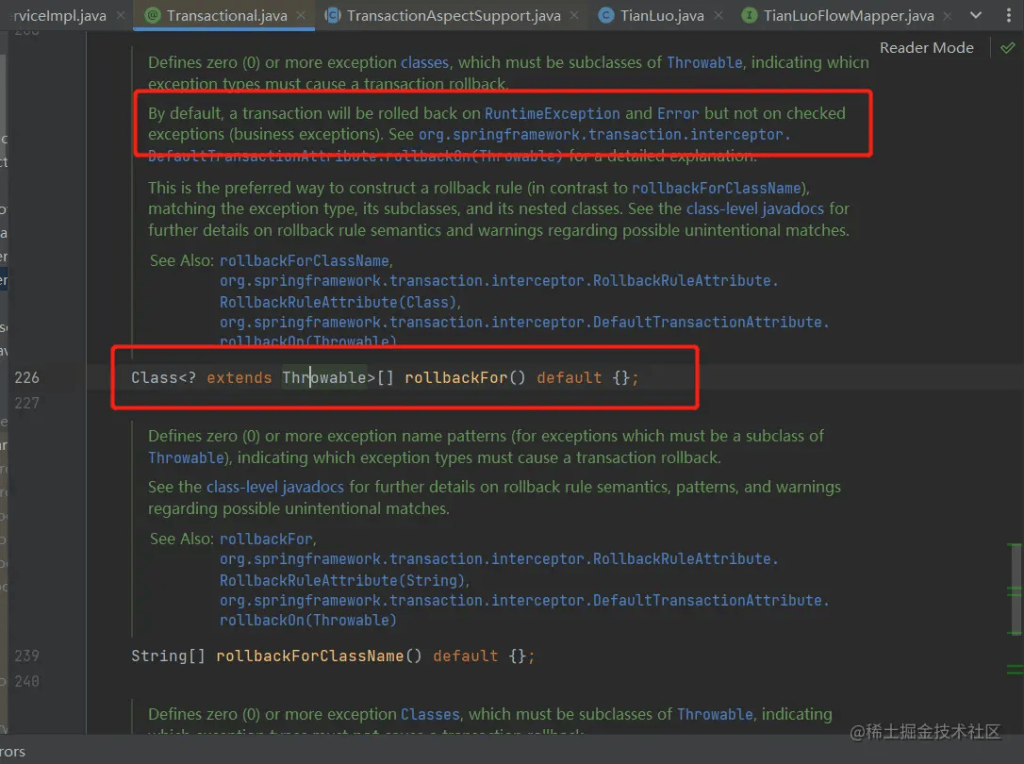Toggle Reader Mode in the editor
The width and height of the screenshot is (1024, 764).
click(x=926, y=48)
